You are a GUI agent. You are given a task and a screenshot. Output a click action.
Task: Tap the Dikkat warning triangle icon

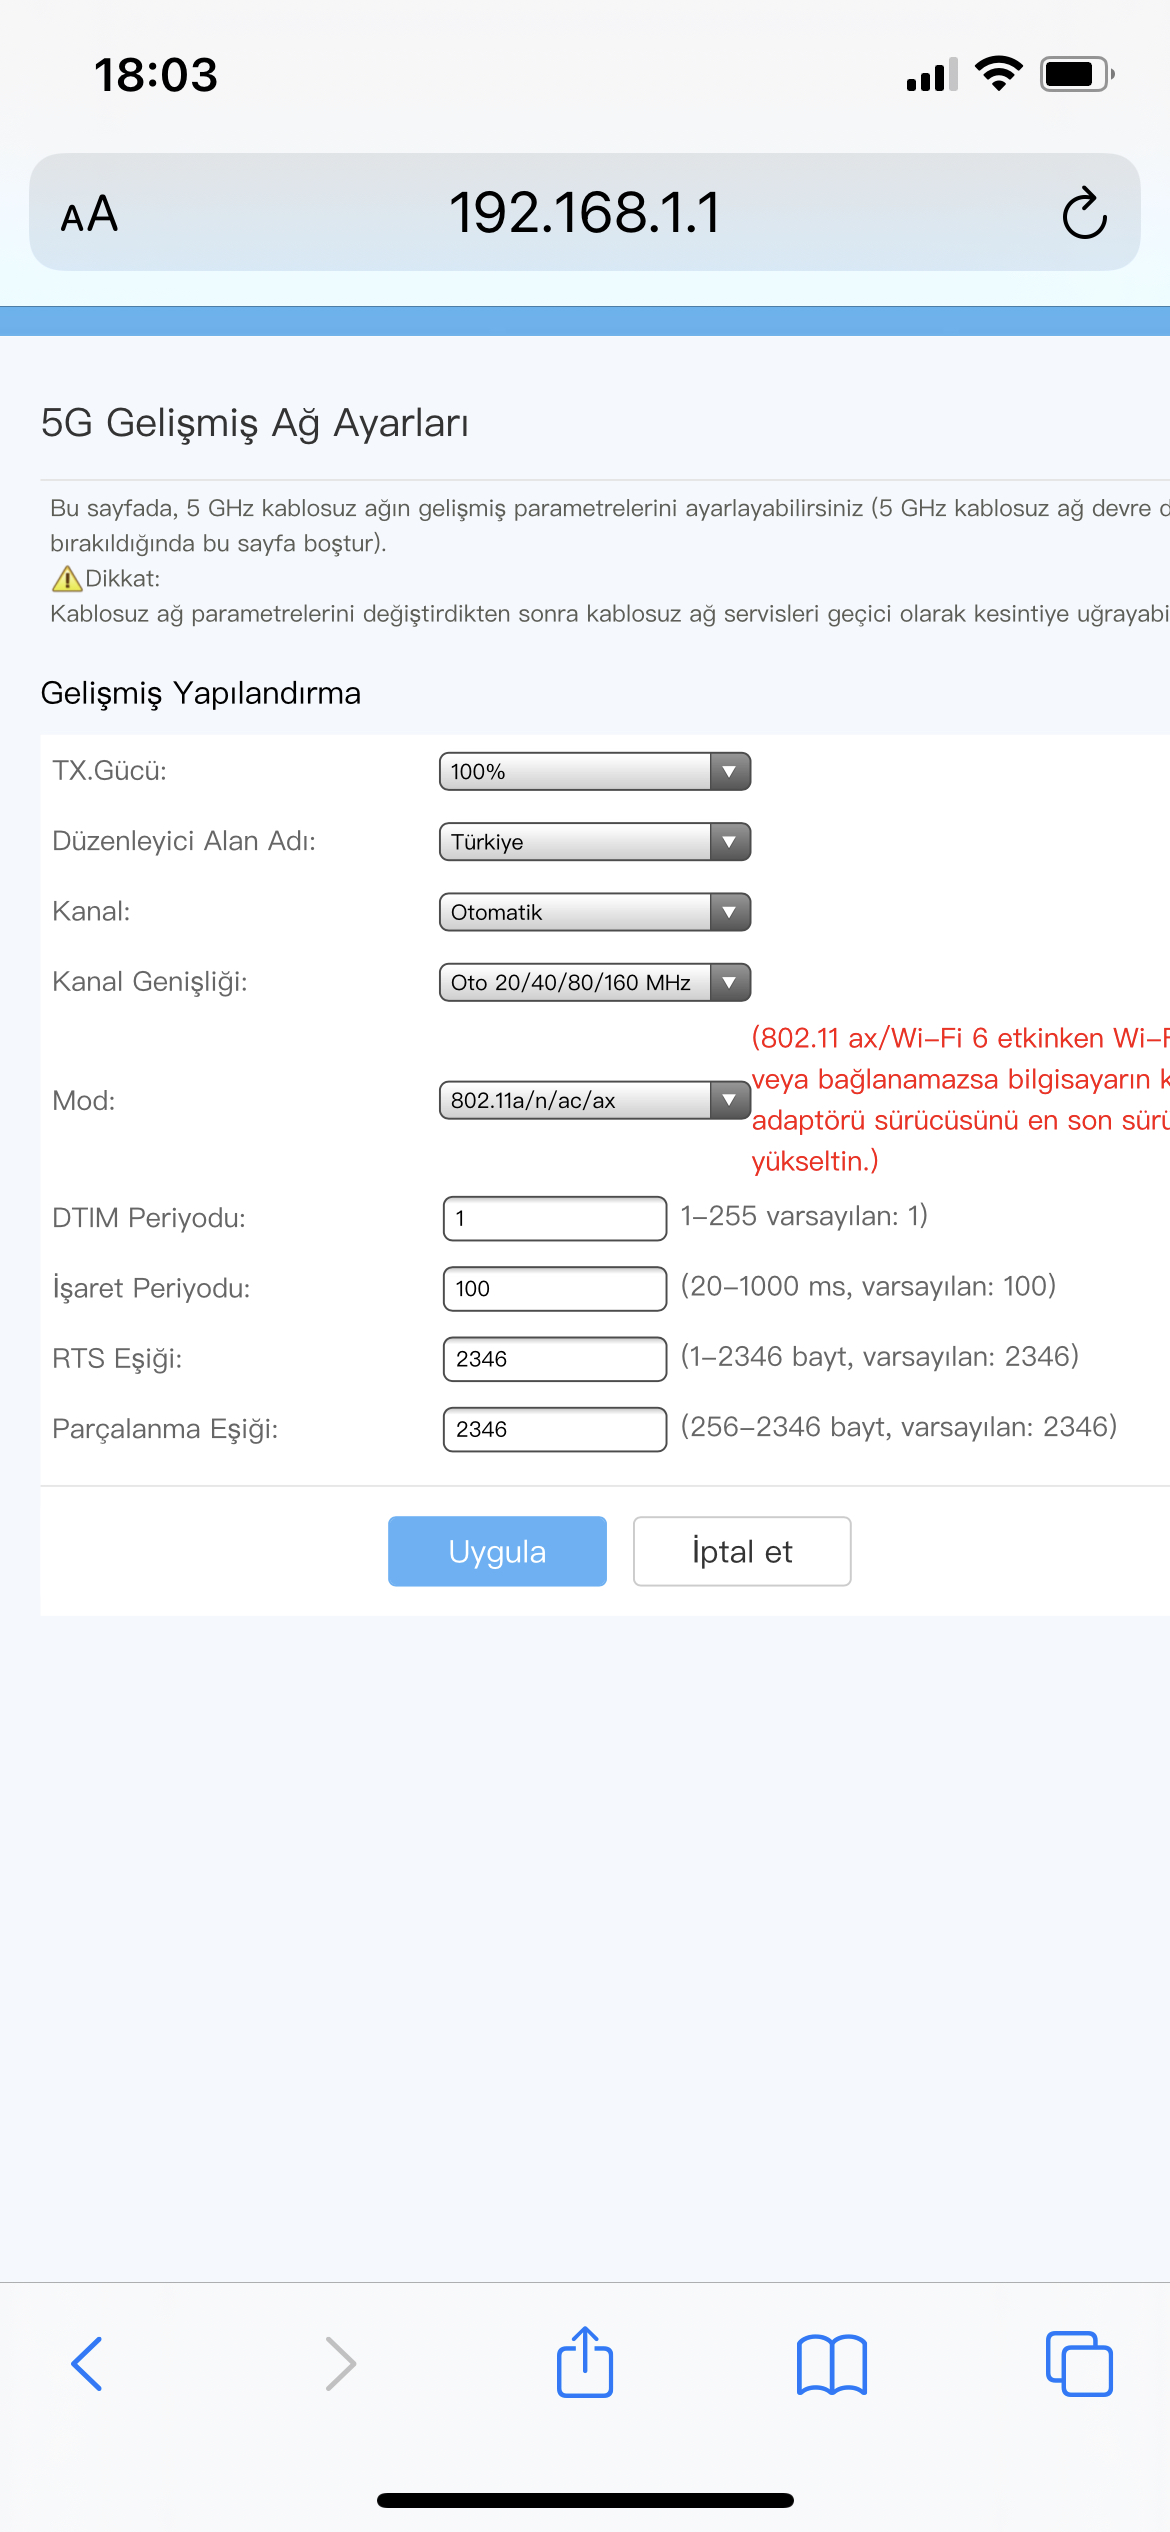pyautogui.click(x=66, y=578)
